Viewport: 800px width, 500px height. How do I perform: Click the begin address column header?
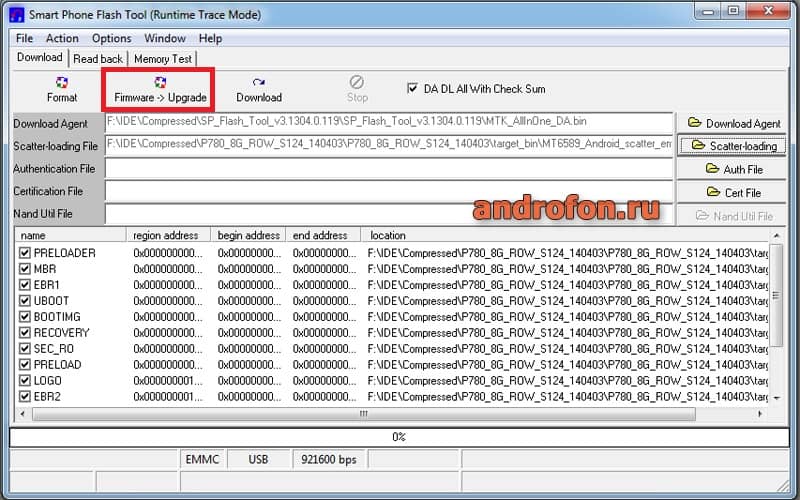point(248,235)
